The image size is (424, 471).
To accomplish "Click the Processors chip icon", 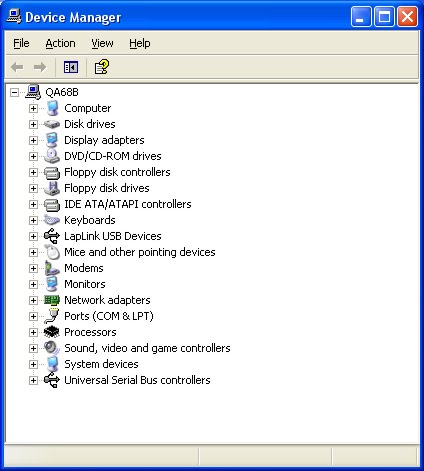I will 52,332.
